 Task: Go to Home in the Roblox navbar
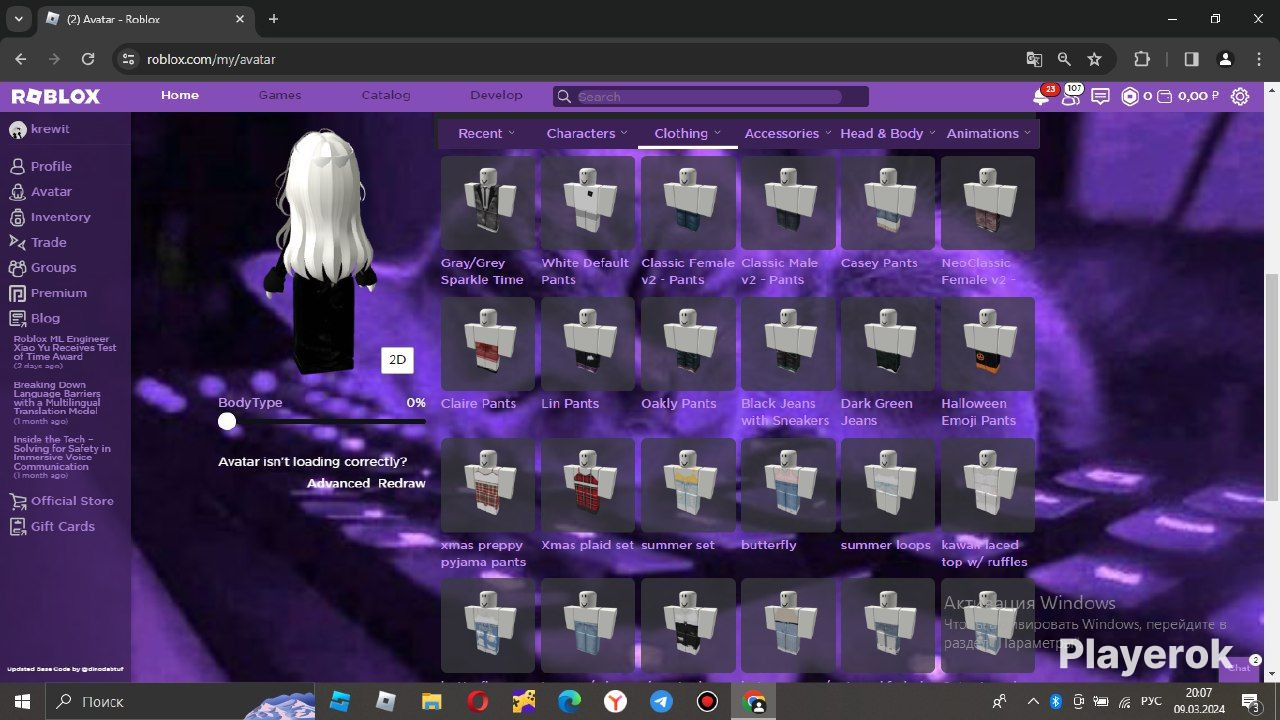(x=180, y=96)
